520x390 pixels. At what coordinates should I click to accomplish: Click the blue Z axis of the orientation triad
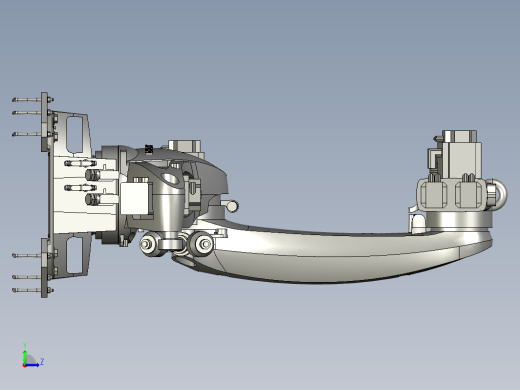[x=32, y=365]
